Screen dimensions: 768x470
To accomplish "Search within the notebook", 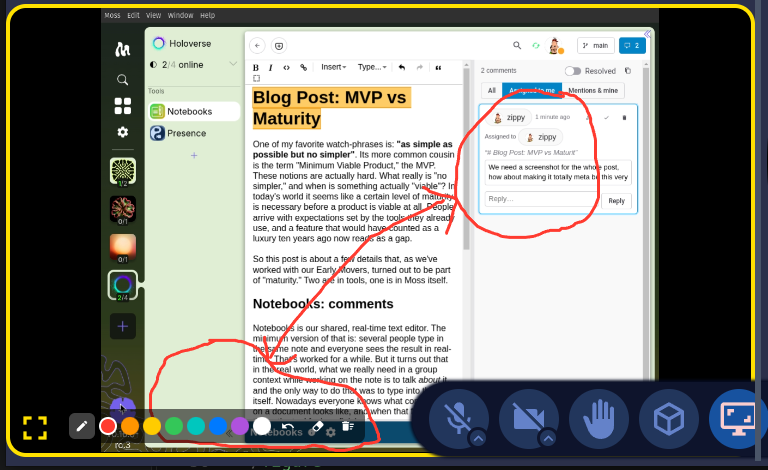I will [517, 45].
